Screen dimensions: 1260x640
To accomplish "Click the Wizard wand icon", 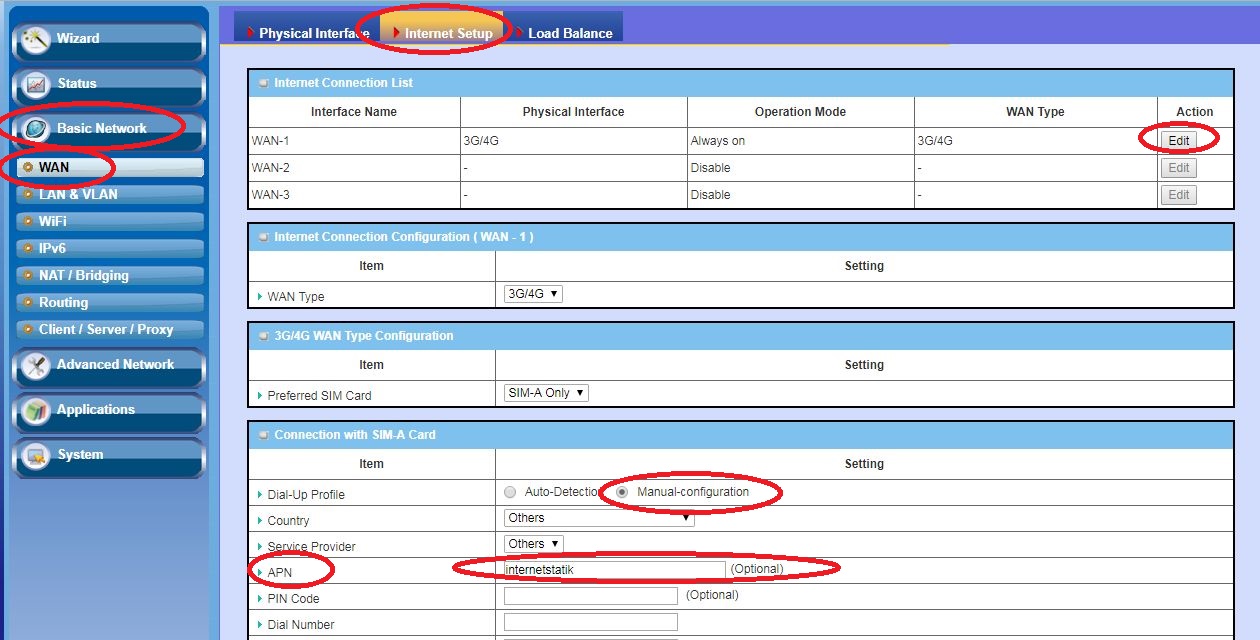I will point(36,39).
